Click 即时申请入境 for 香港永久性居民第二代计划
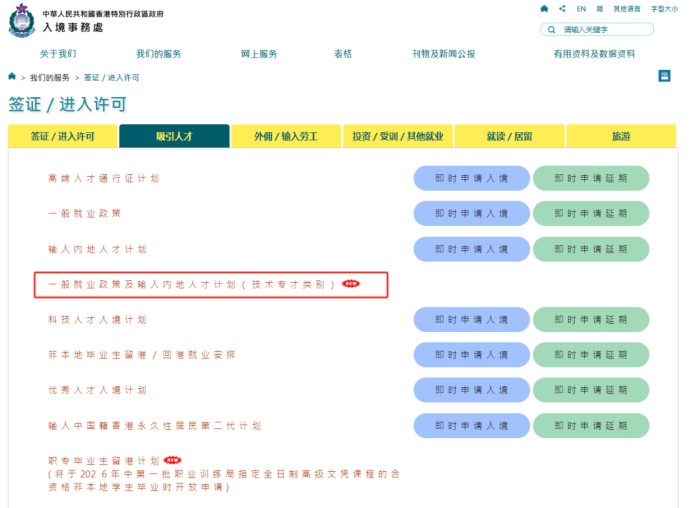 (471, 426)
